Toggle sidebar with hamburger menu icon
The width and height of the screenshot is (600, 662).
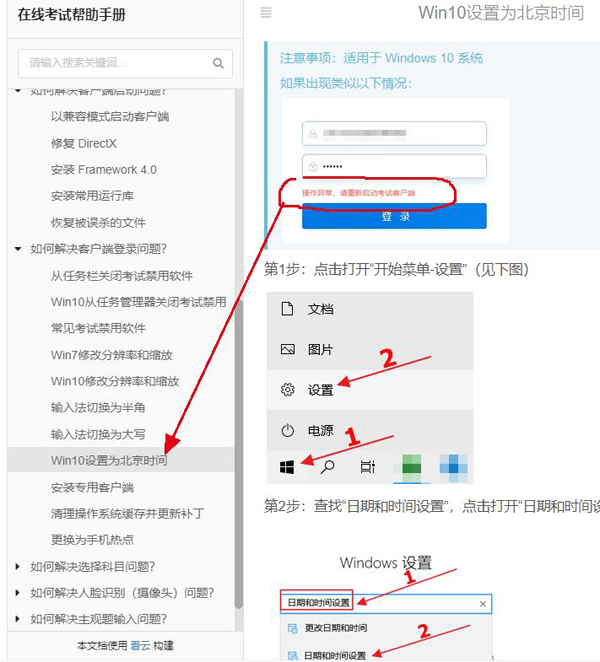pos(266,13)
